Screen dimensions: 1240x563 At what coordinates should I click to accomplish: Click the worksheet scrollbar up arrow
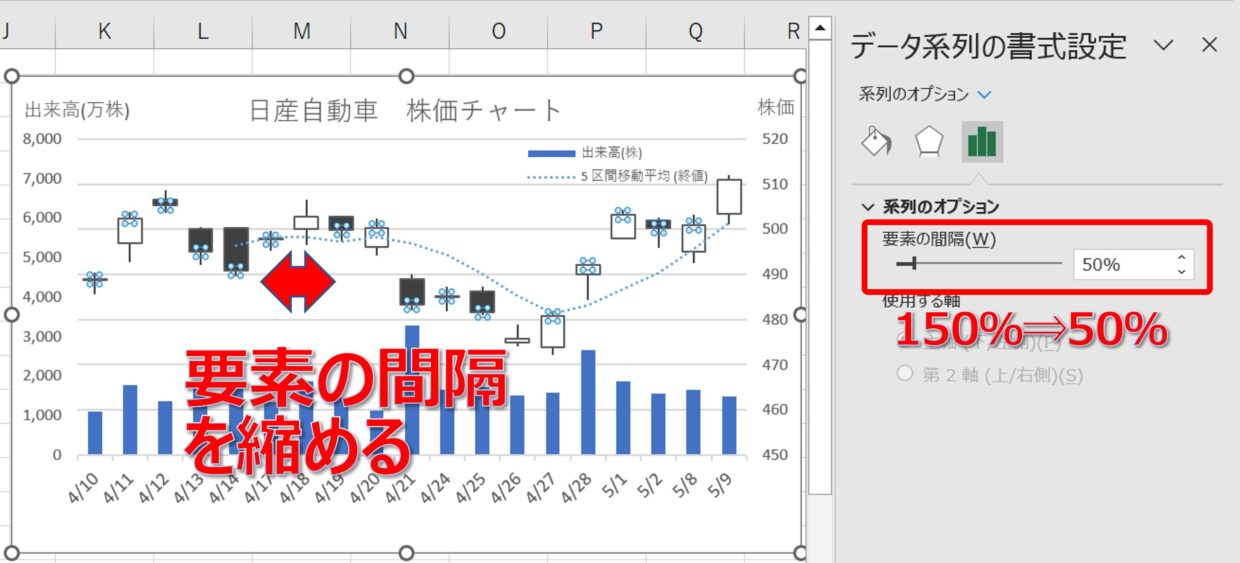click(x=820, y=28)
